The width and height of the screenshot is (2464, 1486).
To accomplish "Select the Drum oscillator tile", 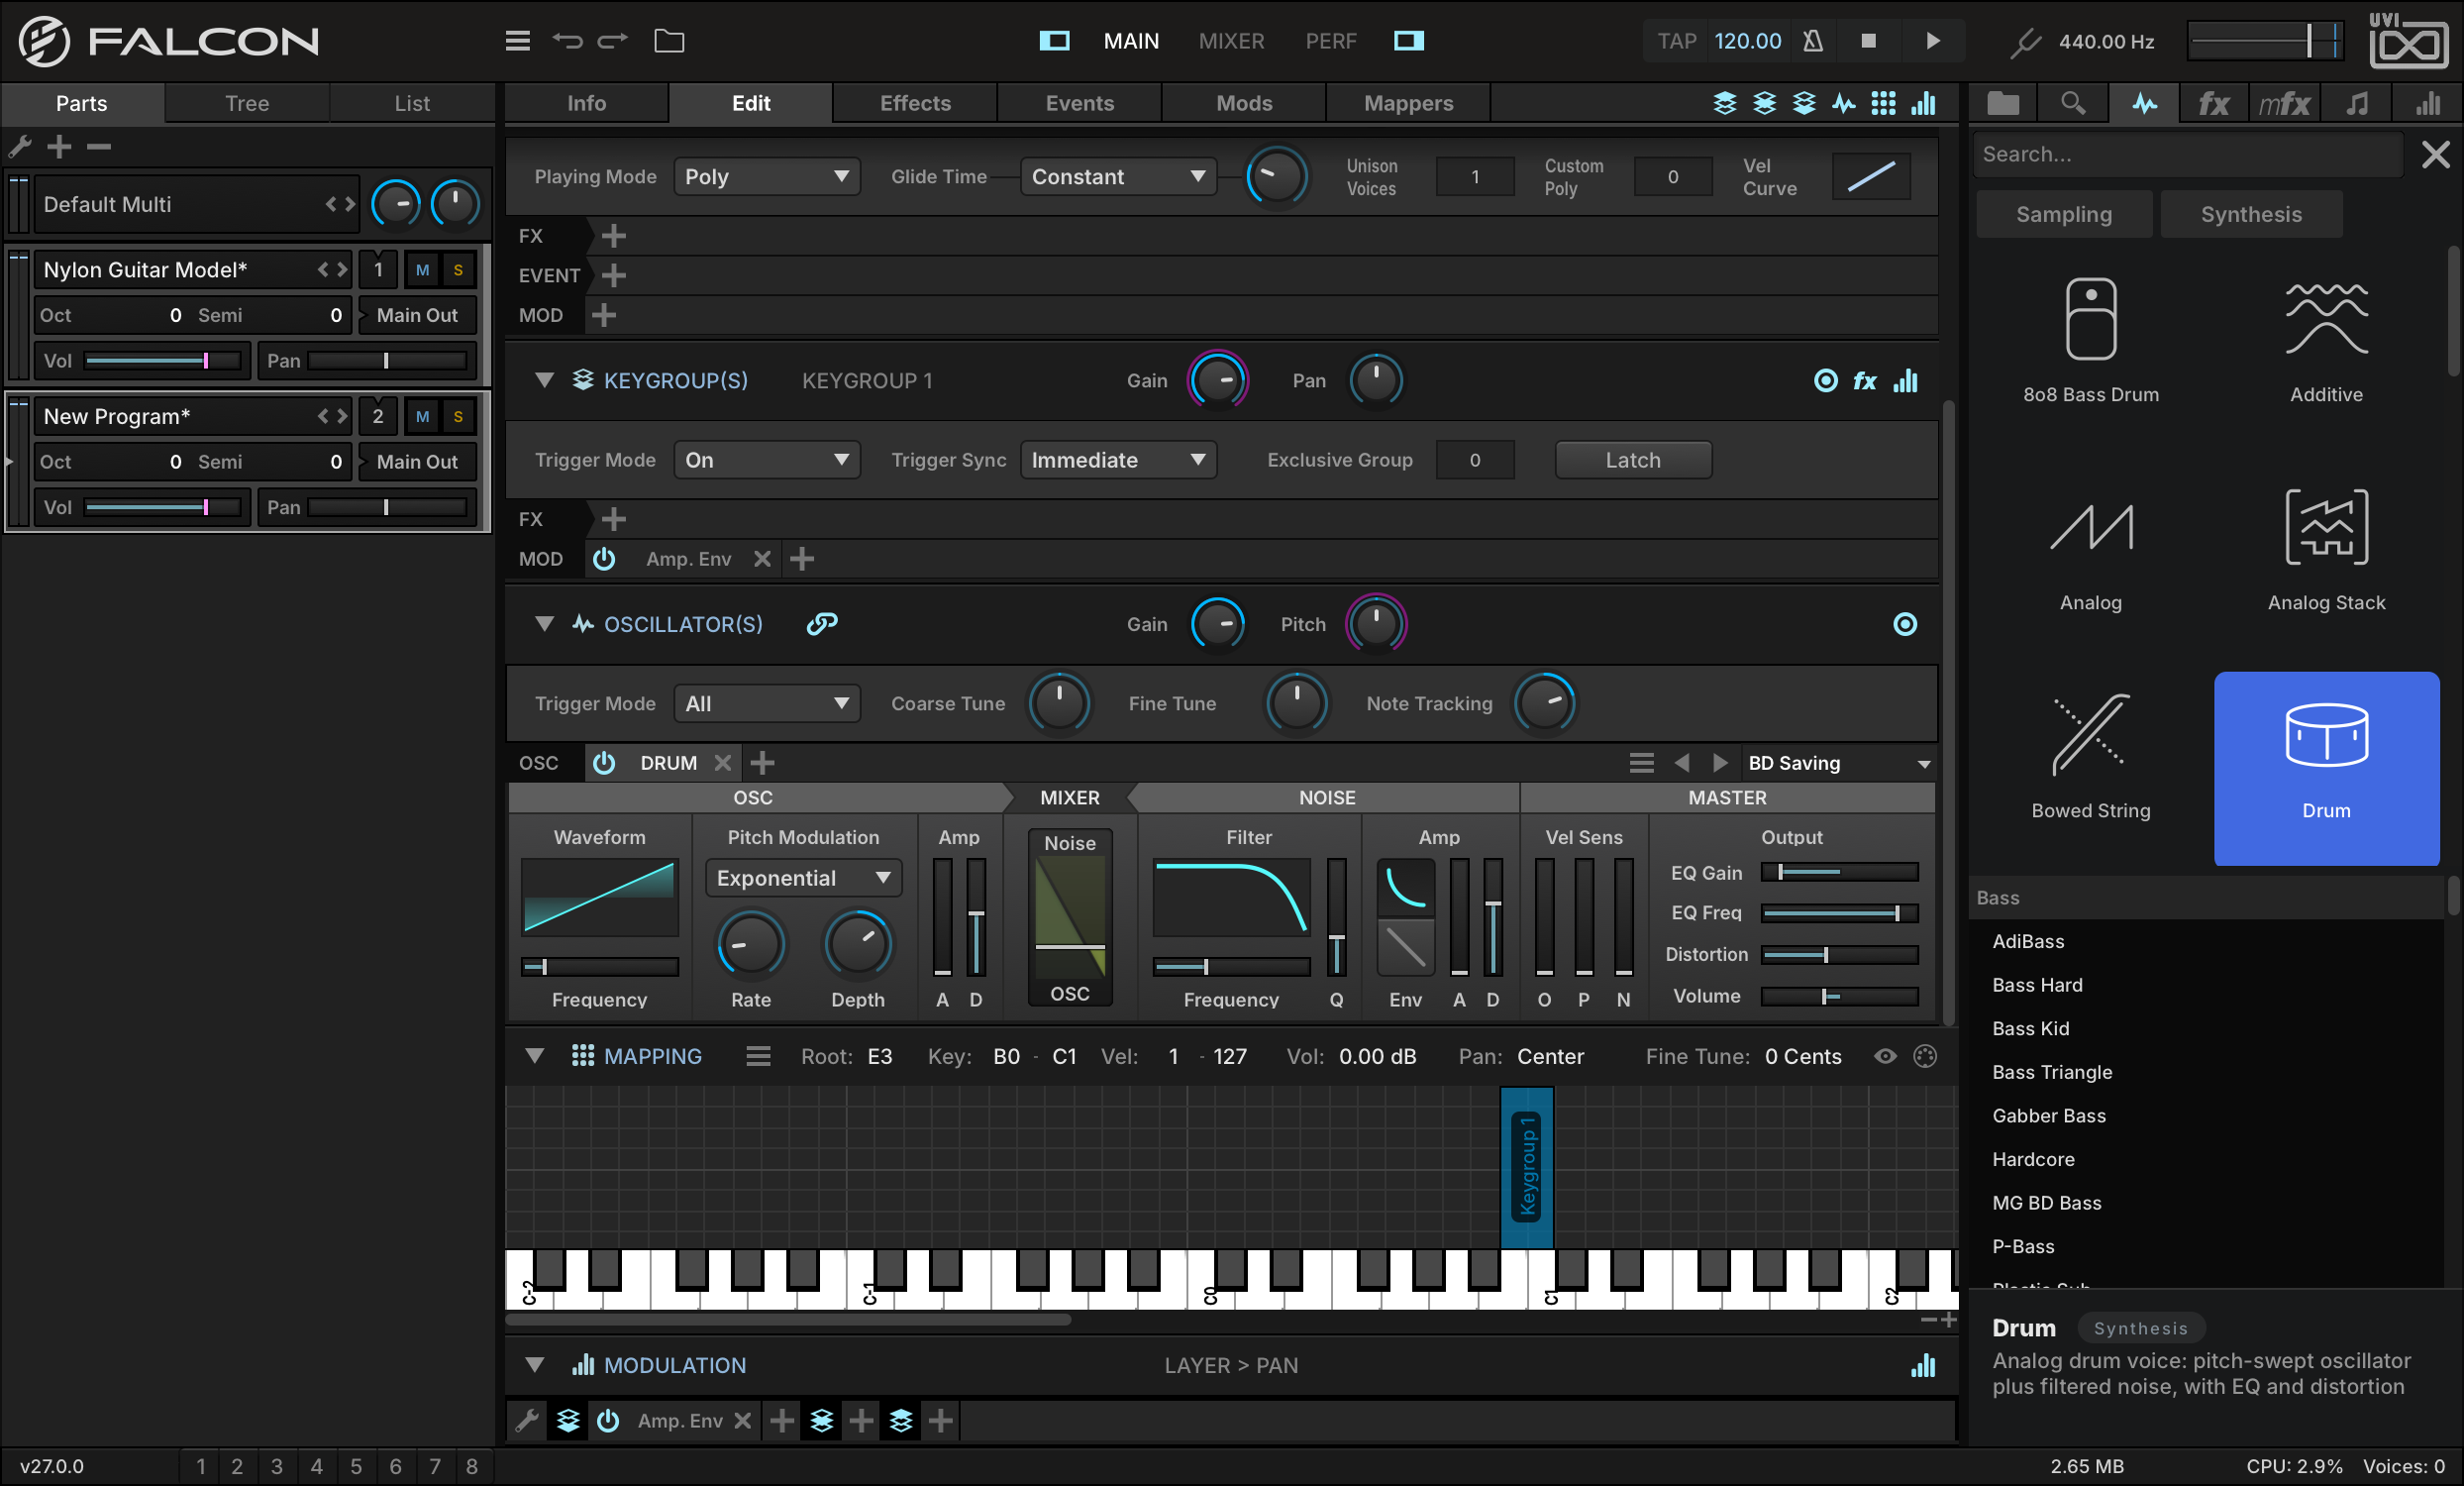I will coord(2326,768).
